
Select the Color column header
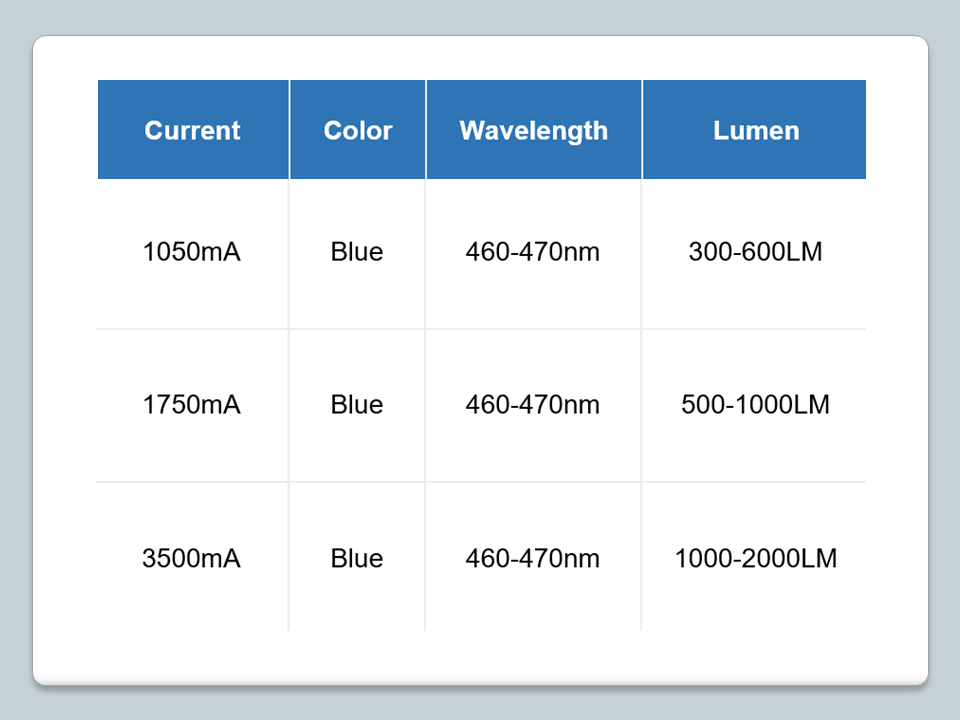358,130
